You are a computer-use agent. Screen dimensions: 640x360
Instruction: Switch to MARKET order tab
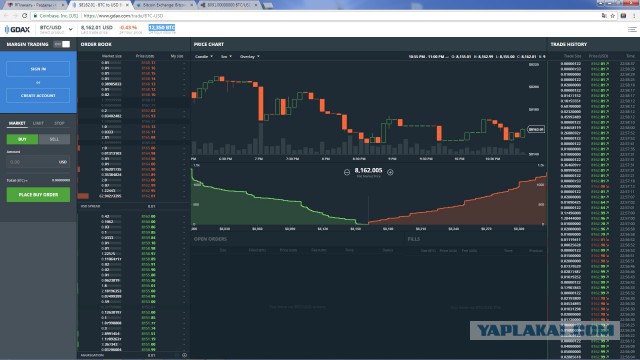click(x=17, y=123)
